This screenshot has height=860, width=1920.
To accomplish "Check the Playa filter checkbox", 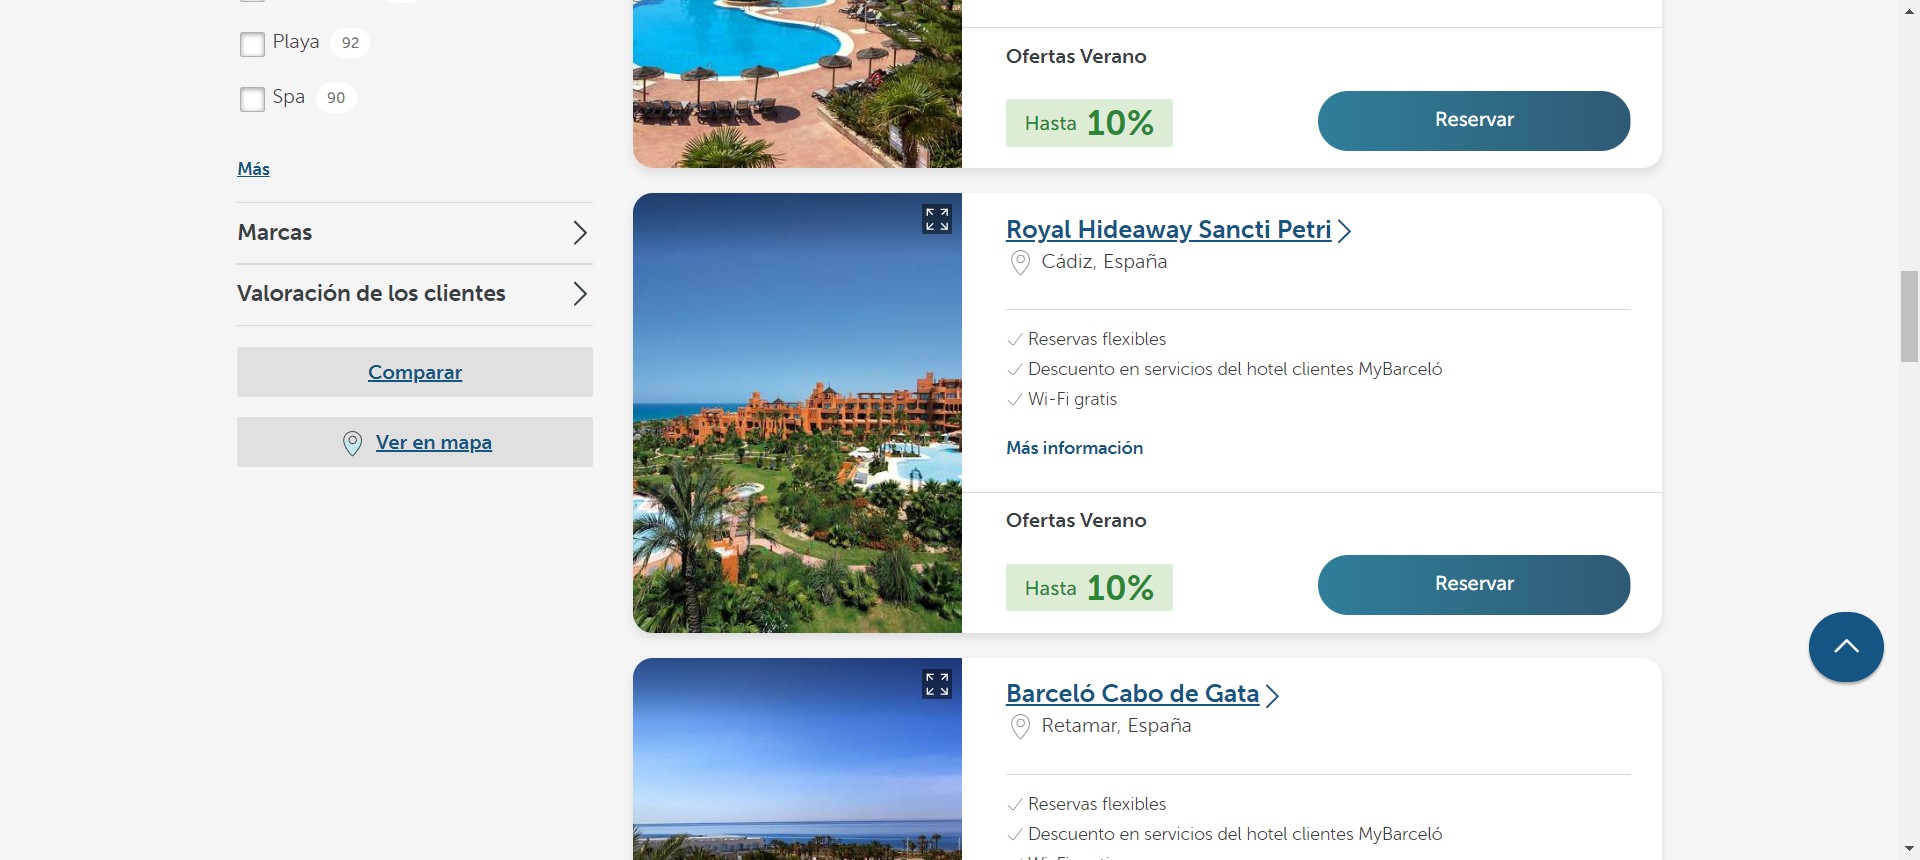I will [252, 44].
